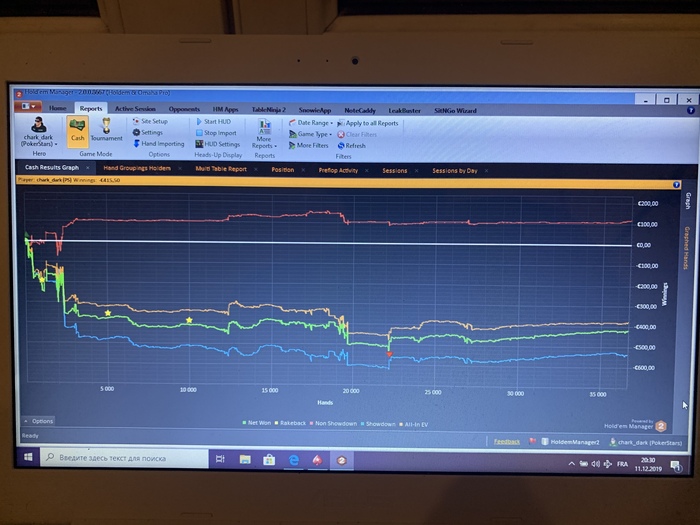
Task: Toggle Net Won legend series
Action: tap(256, 422)
